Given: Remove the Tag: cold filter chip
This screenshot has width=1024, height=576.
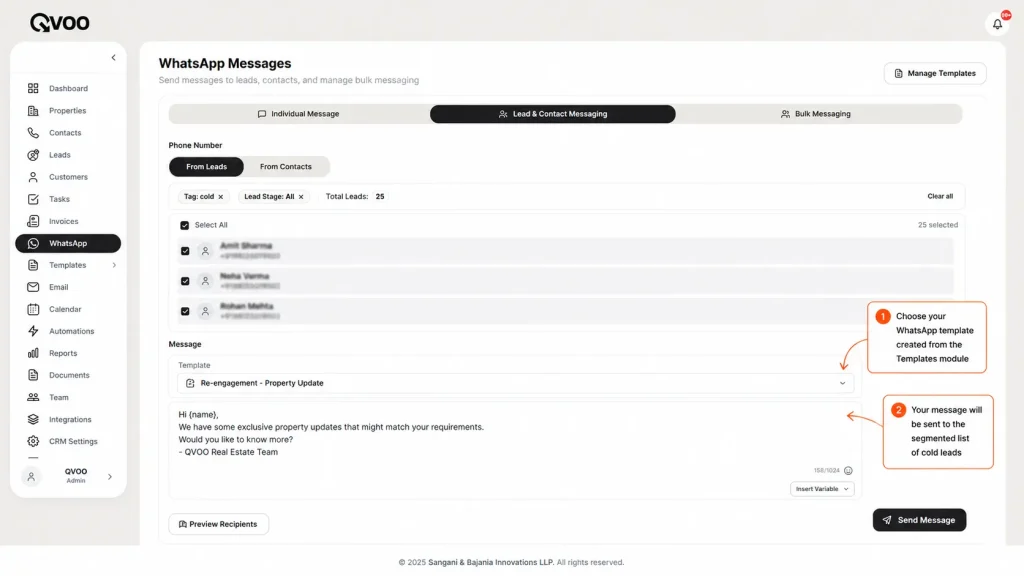Looking at the screenshot, I should pos(221,197).
